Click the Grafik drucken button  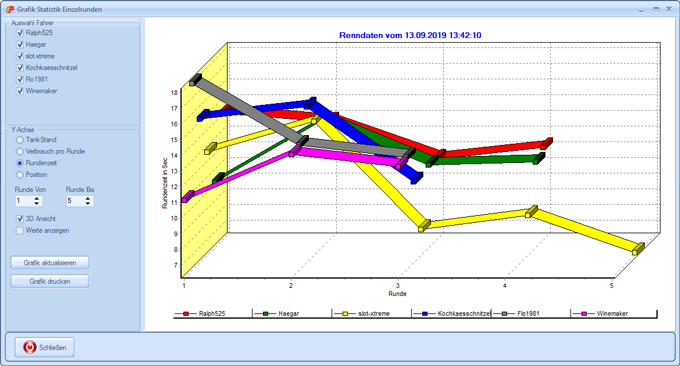point(50,281)
